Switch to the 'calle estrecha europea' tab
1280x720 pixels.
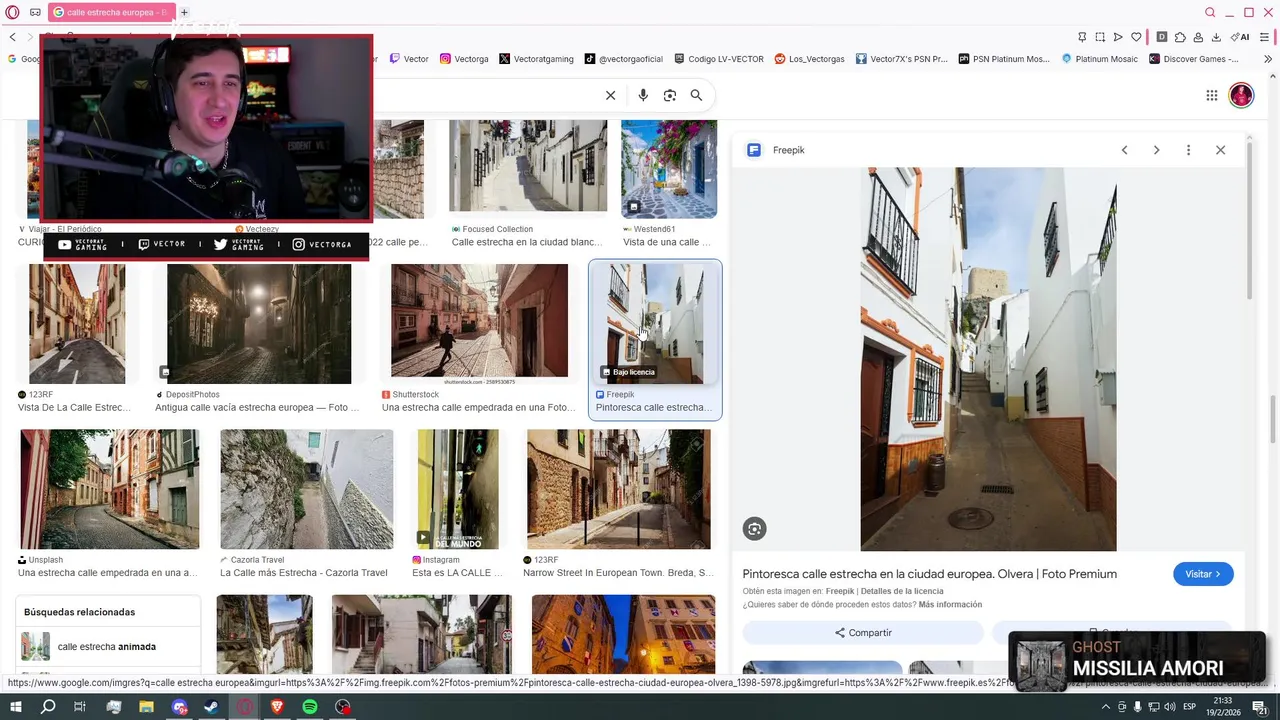[110, 12]
